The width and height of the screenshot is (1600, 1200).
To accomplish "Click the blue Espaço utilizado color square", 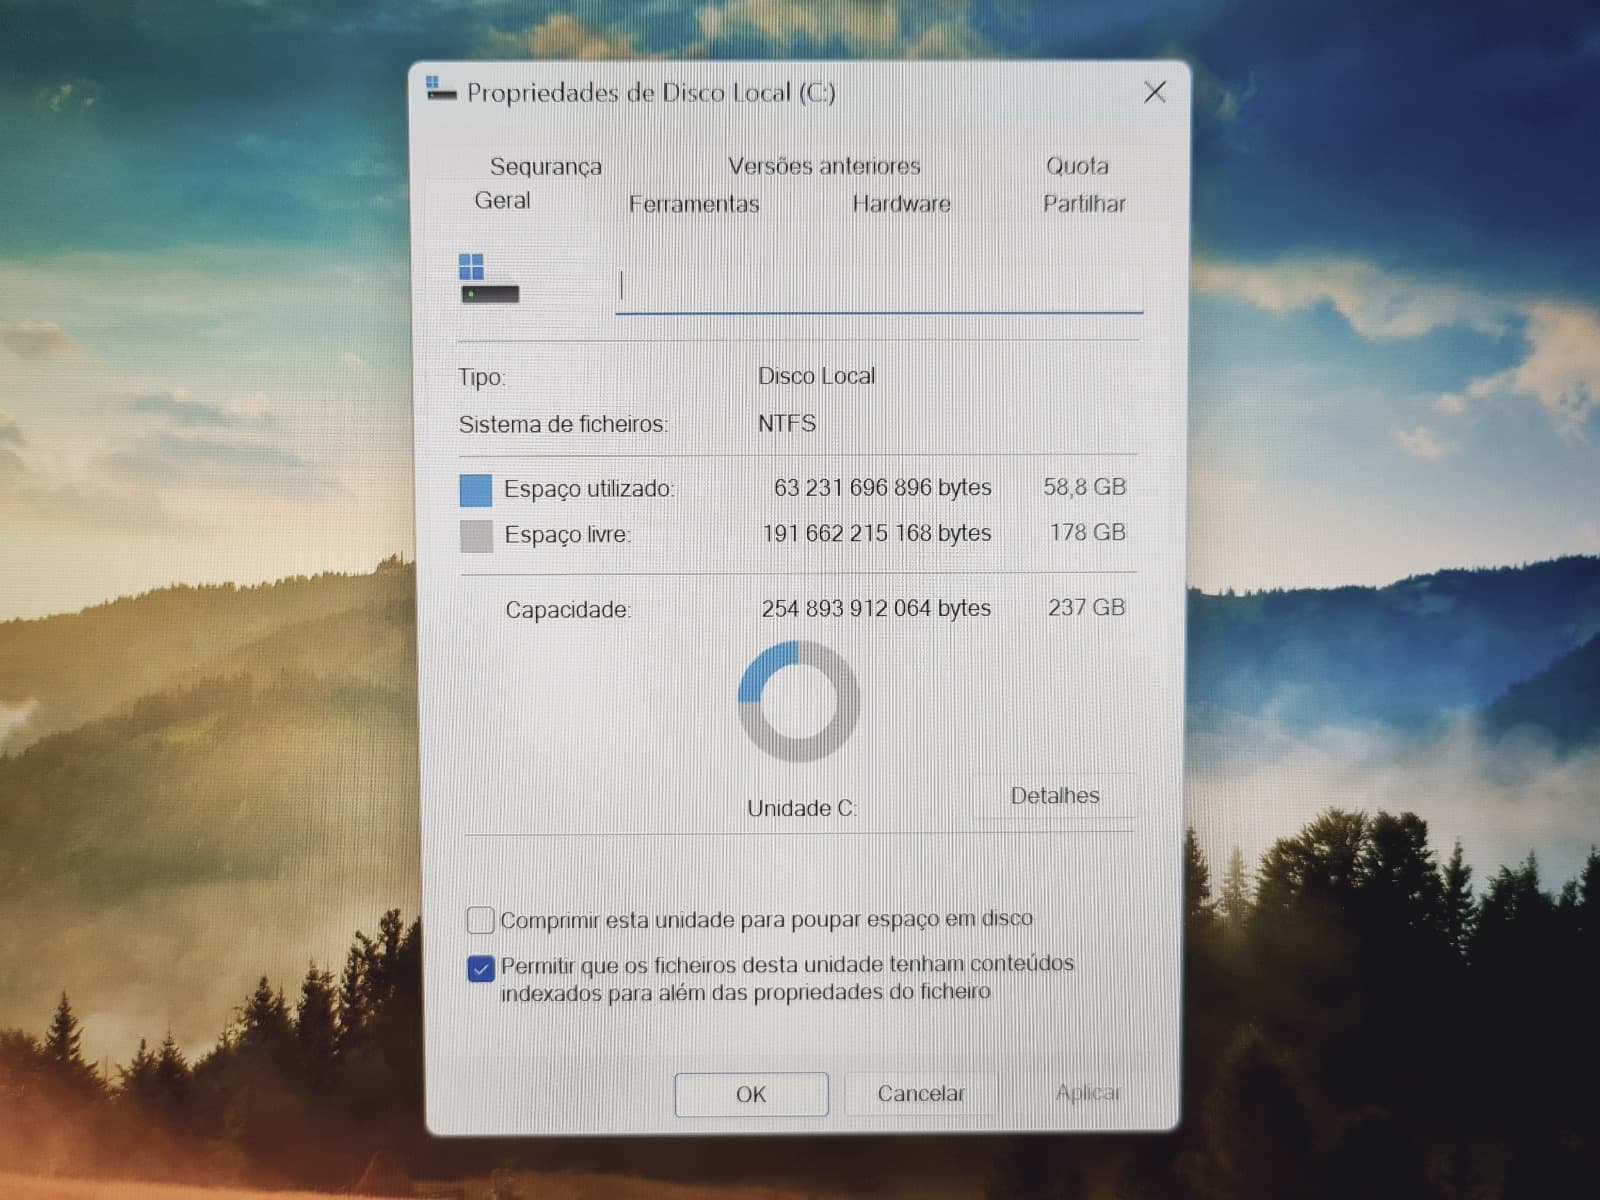I will point(476,490).
